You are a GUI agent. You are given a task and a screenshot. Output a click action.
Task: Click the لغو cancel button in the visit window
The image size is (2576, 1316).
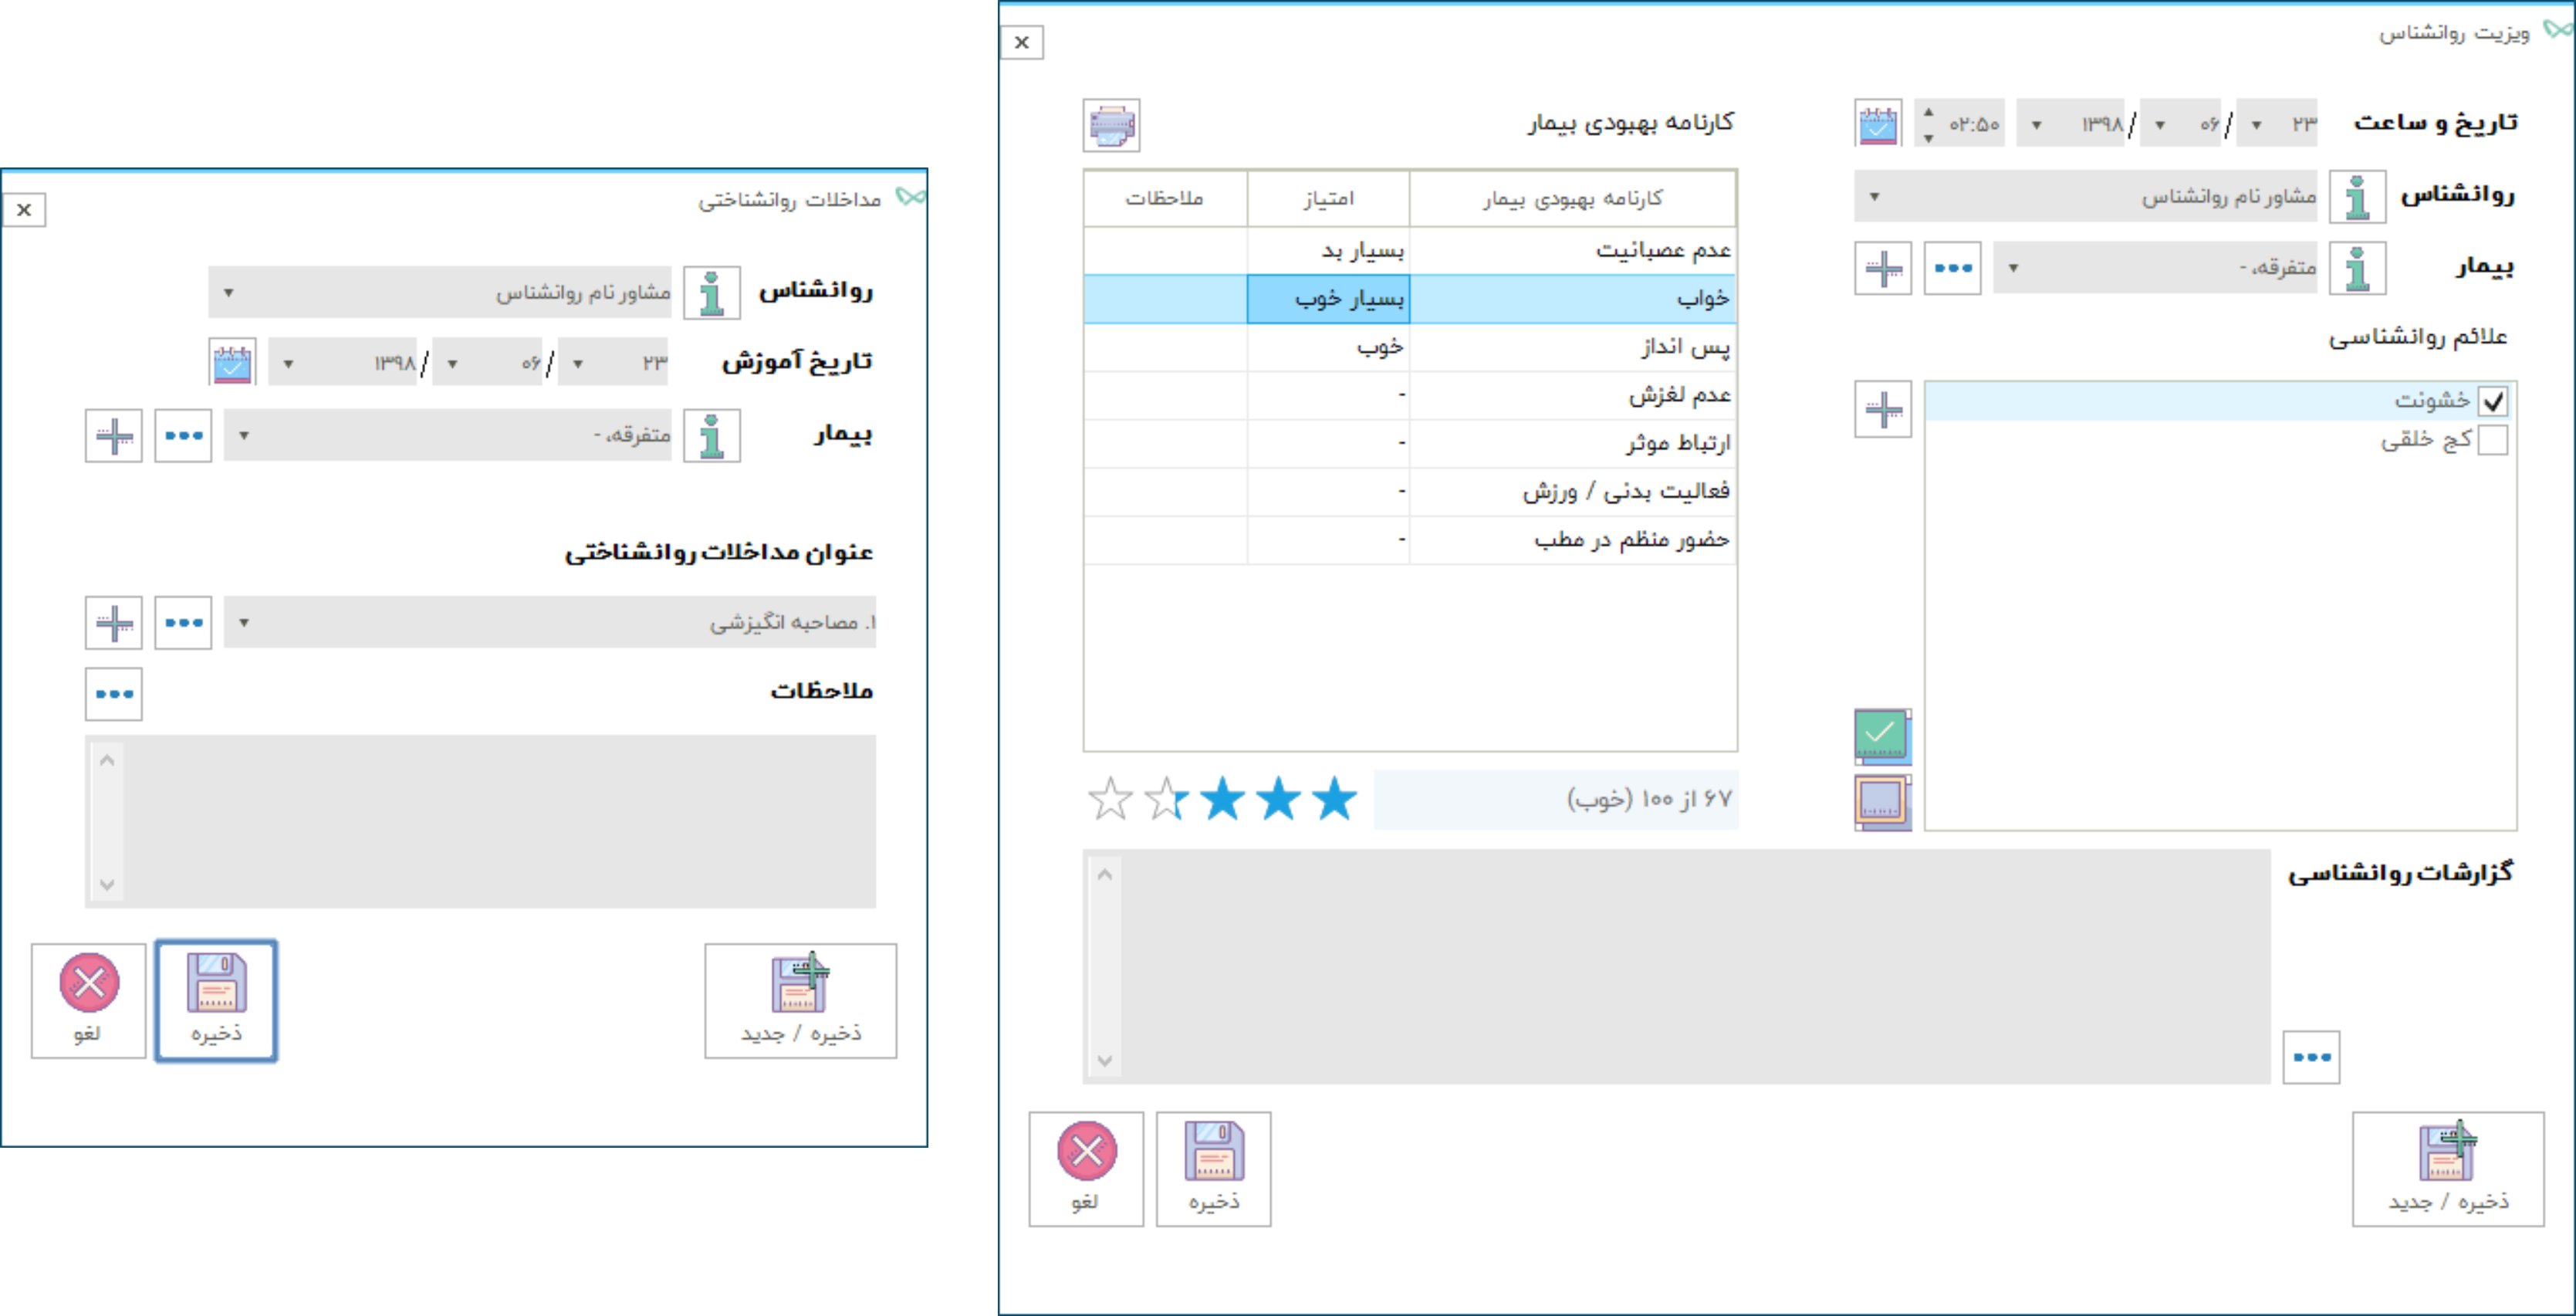pos(1086,1169)
